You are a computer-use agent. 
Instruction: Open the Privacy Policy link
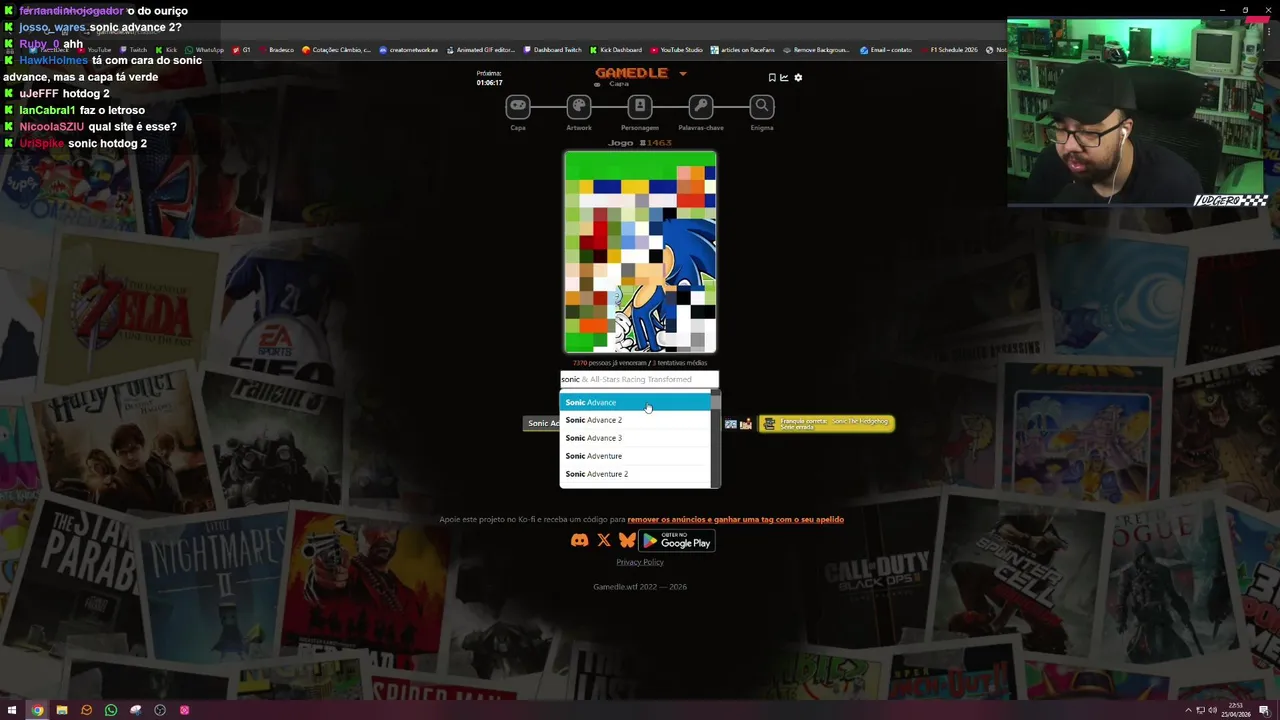click(640, 562)
